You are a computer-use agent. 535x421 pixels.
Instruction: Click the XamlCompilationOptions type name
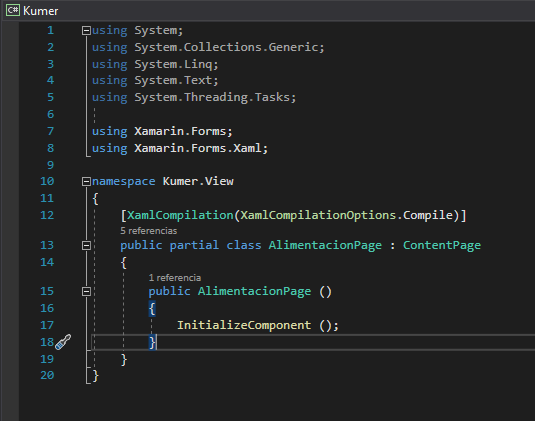click(x=318, y=215)
